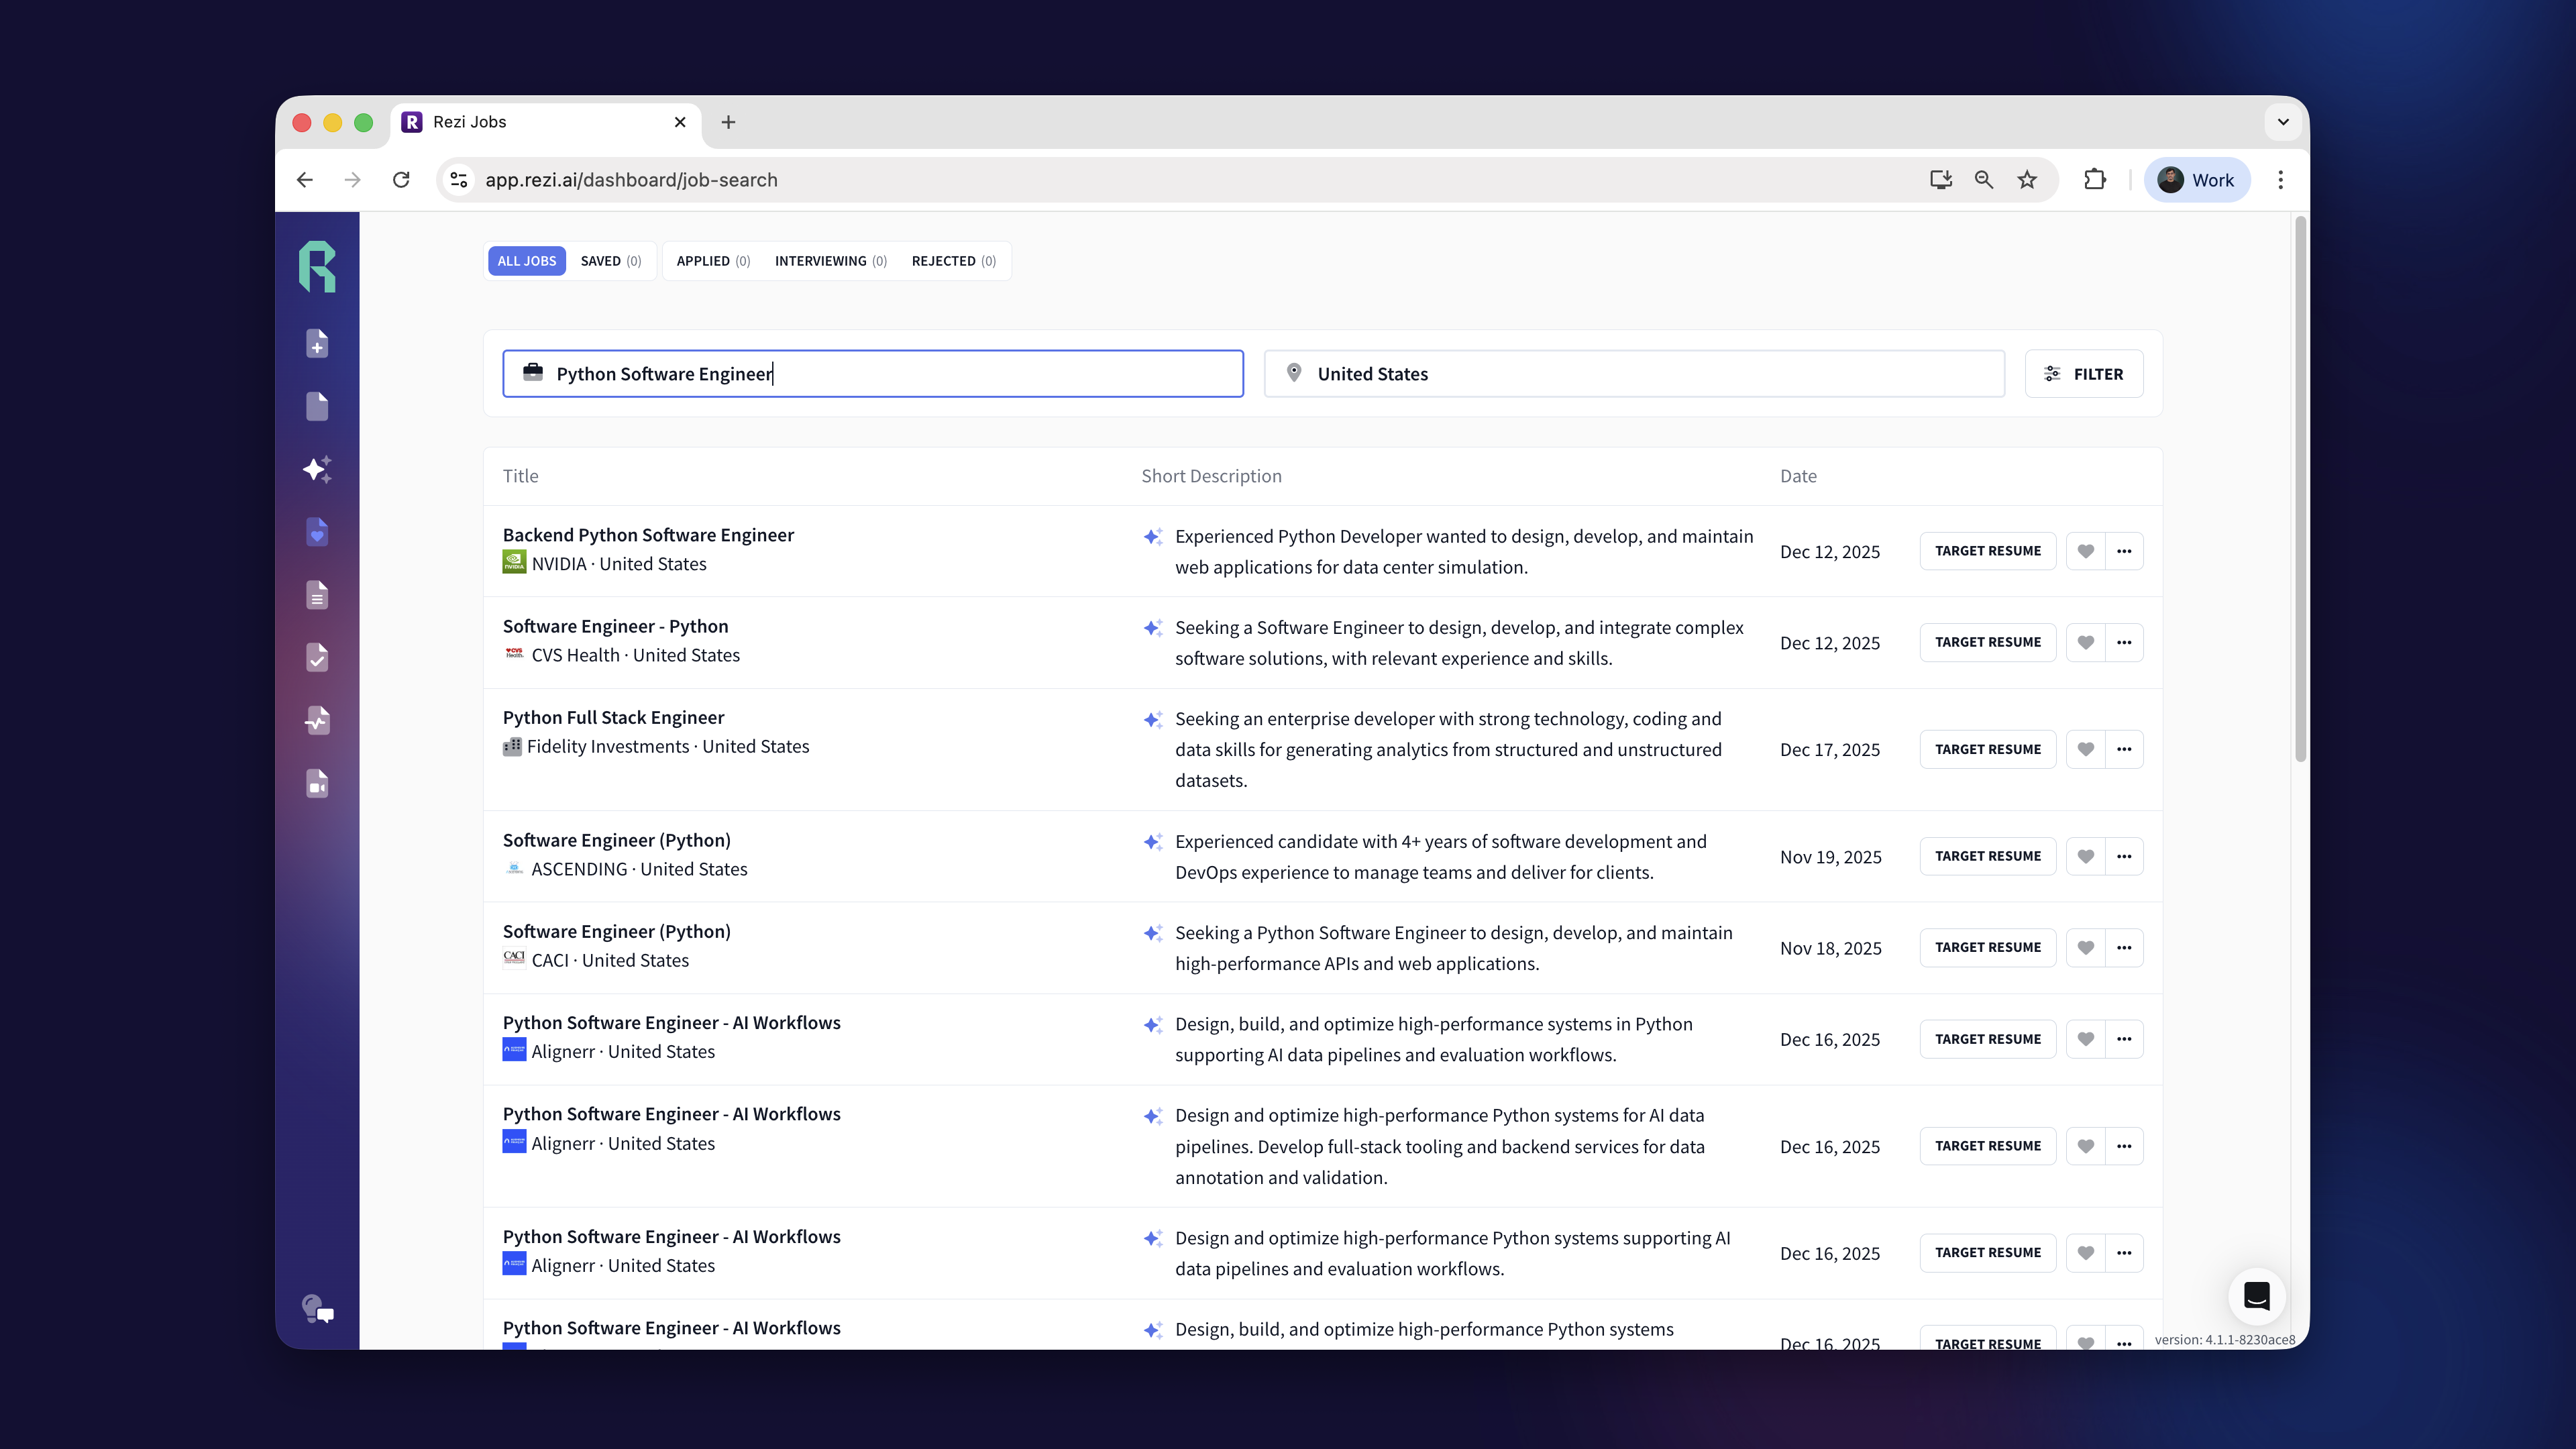Image resolution: width=2576 pixels, height=1449 pixels.
Task: Open the video-document sidebar icon
Action: [x=317, y=783]
